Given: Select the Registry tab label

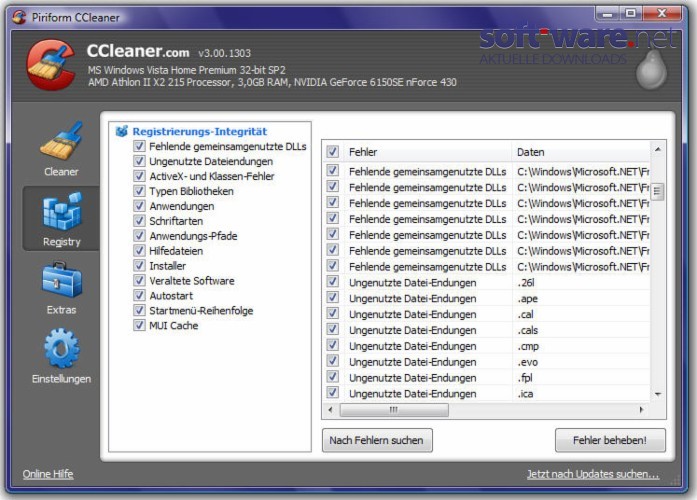Looking at the screenshot, I should (x=62, y=242).
